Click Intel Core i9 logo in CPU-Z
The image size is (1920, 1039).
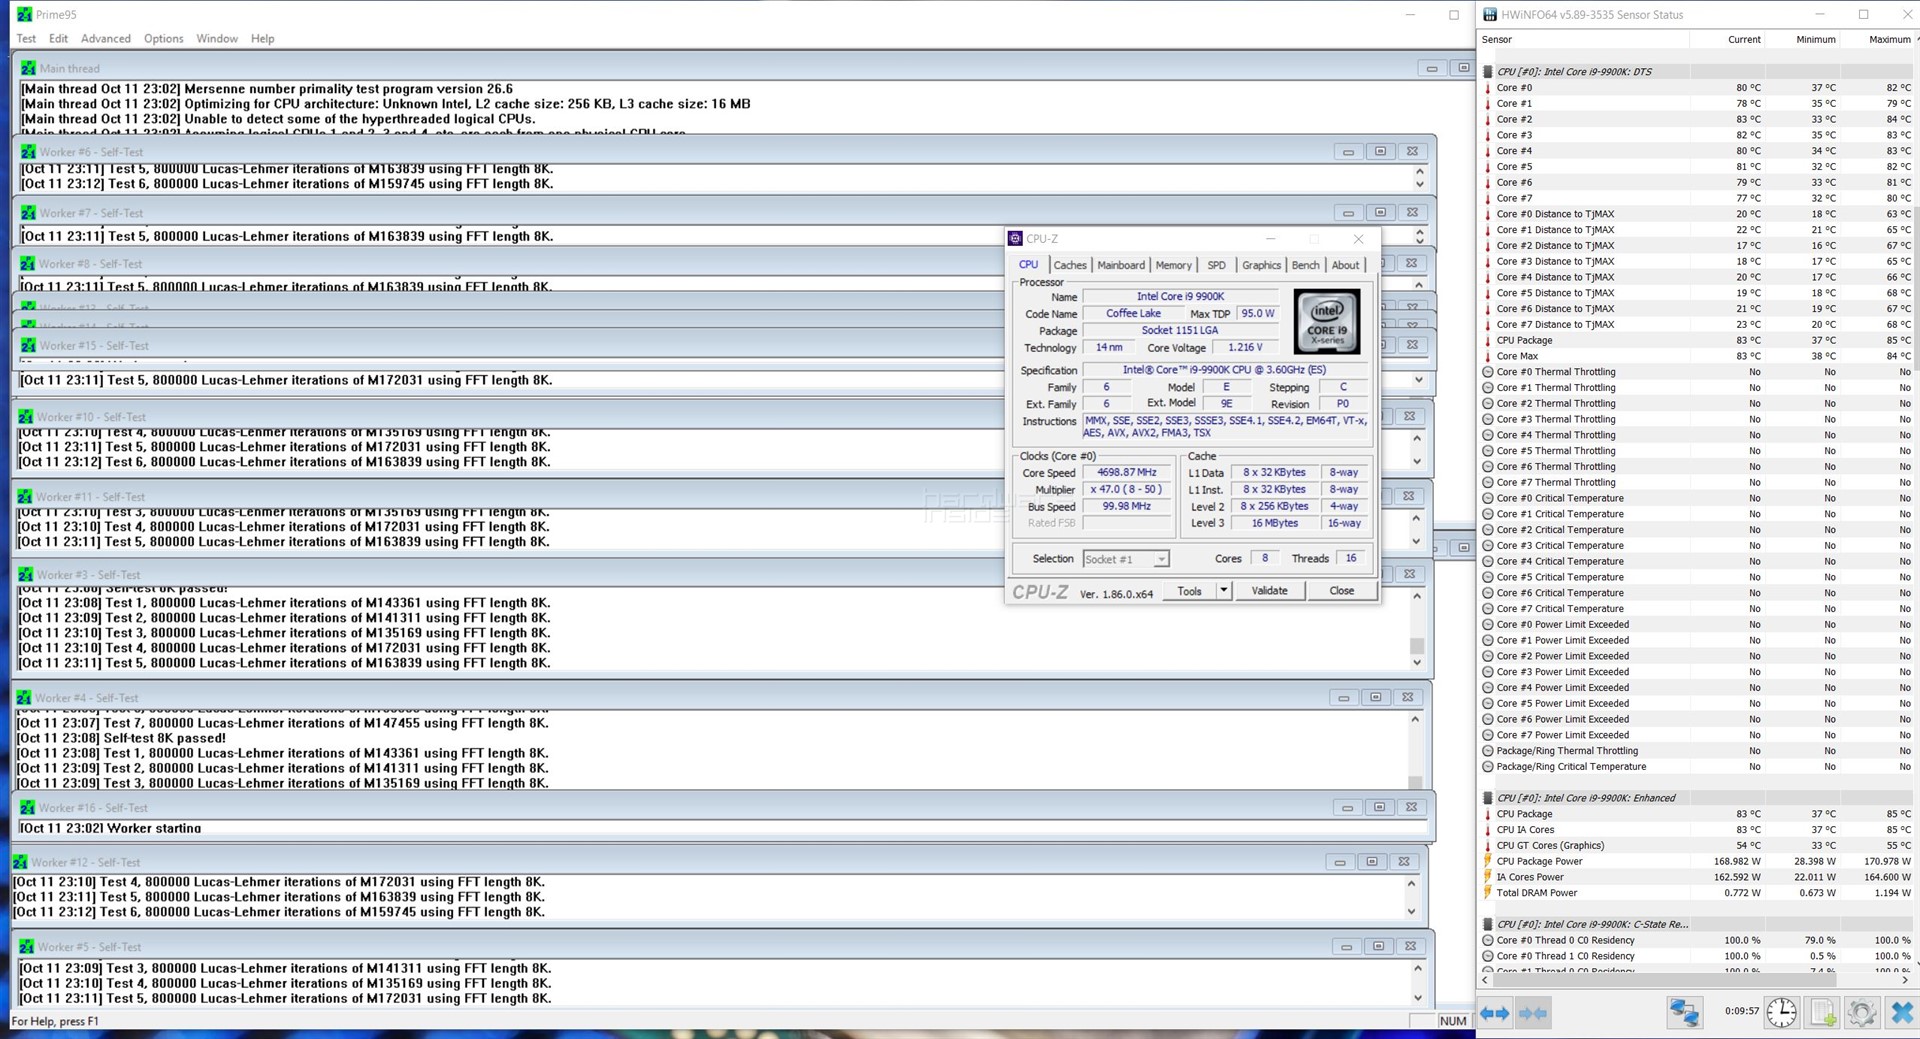(1327, 322)
